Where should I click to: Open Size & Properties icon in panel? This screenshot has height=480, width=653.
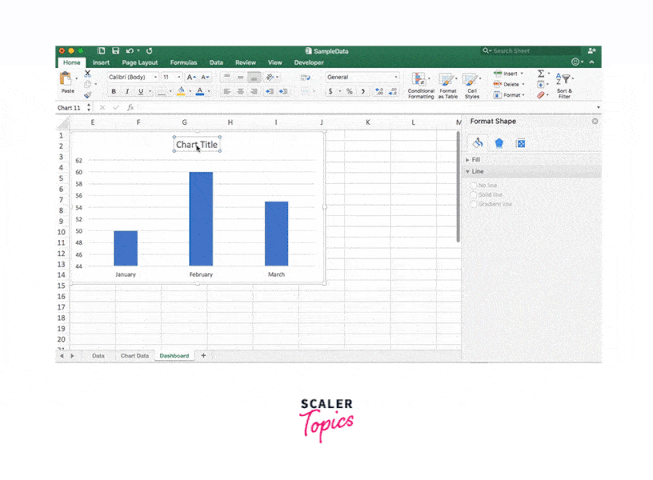click(x=520, y=143)
